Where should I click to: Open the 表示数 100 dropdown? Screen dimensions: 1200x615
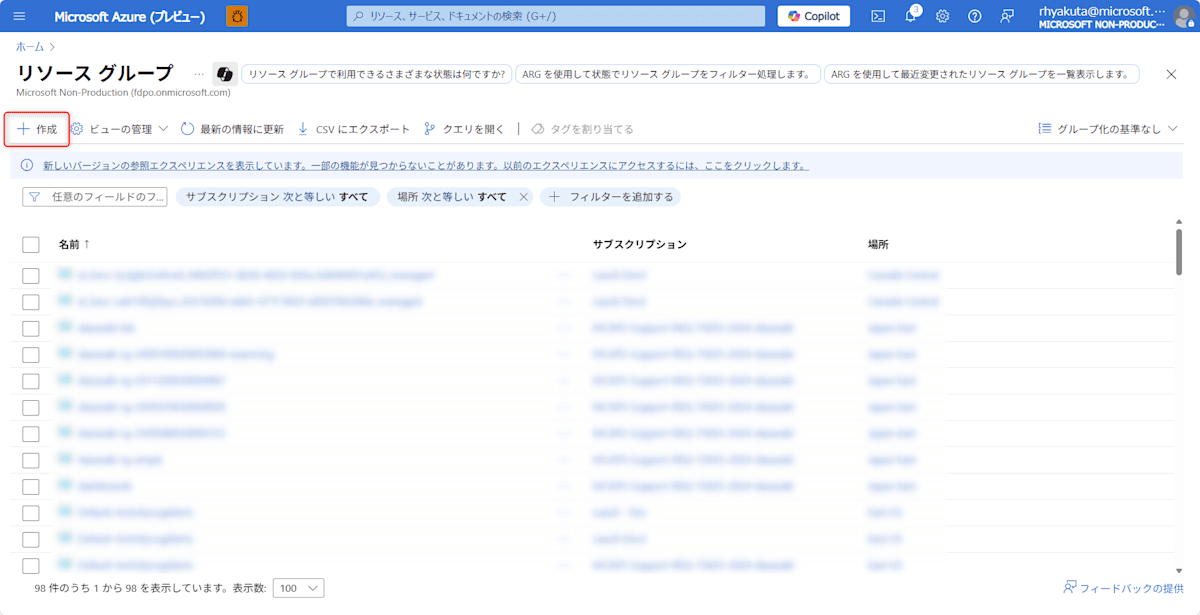pos(299,588)
